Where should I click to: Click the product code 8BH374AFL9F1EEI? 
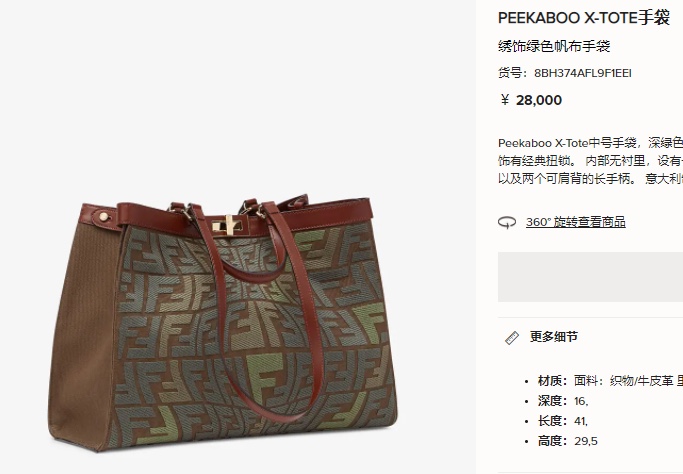pyautogui.click(x=583, y=73)
